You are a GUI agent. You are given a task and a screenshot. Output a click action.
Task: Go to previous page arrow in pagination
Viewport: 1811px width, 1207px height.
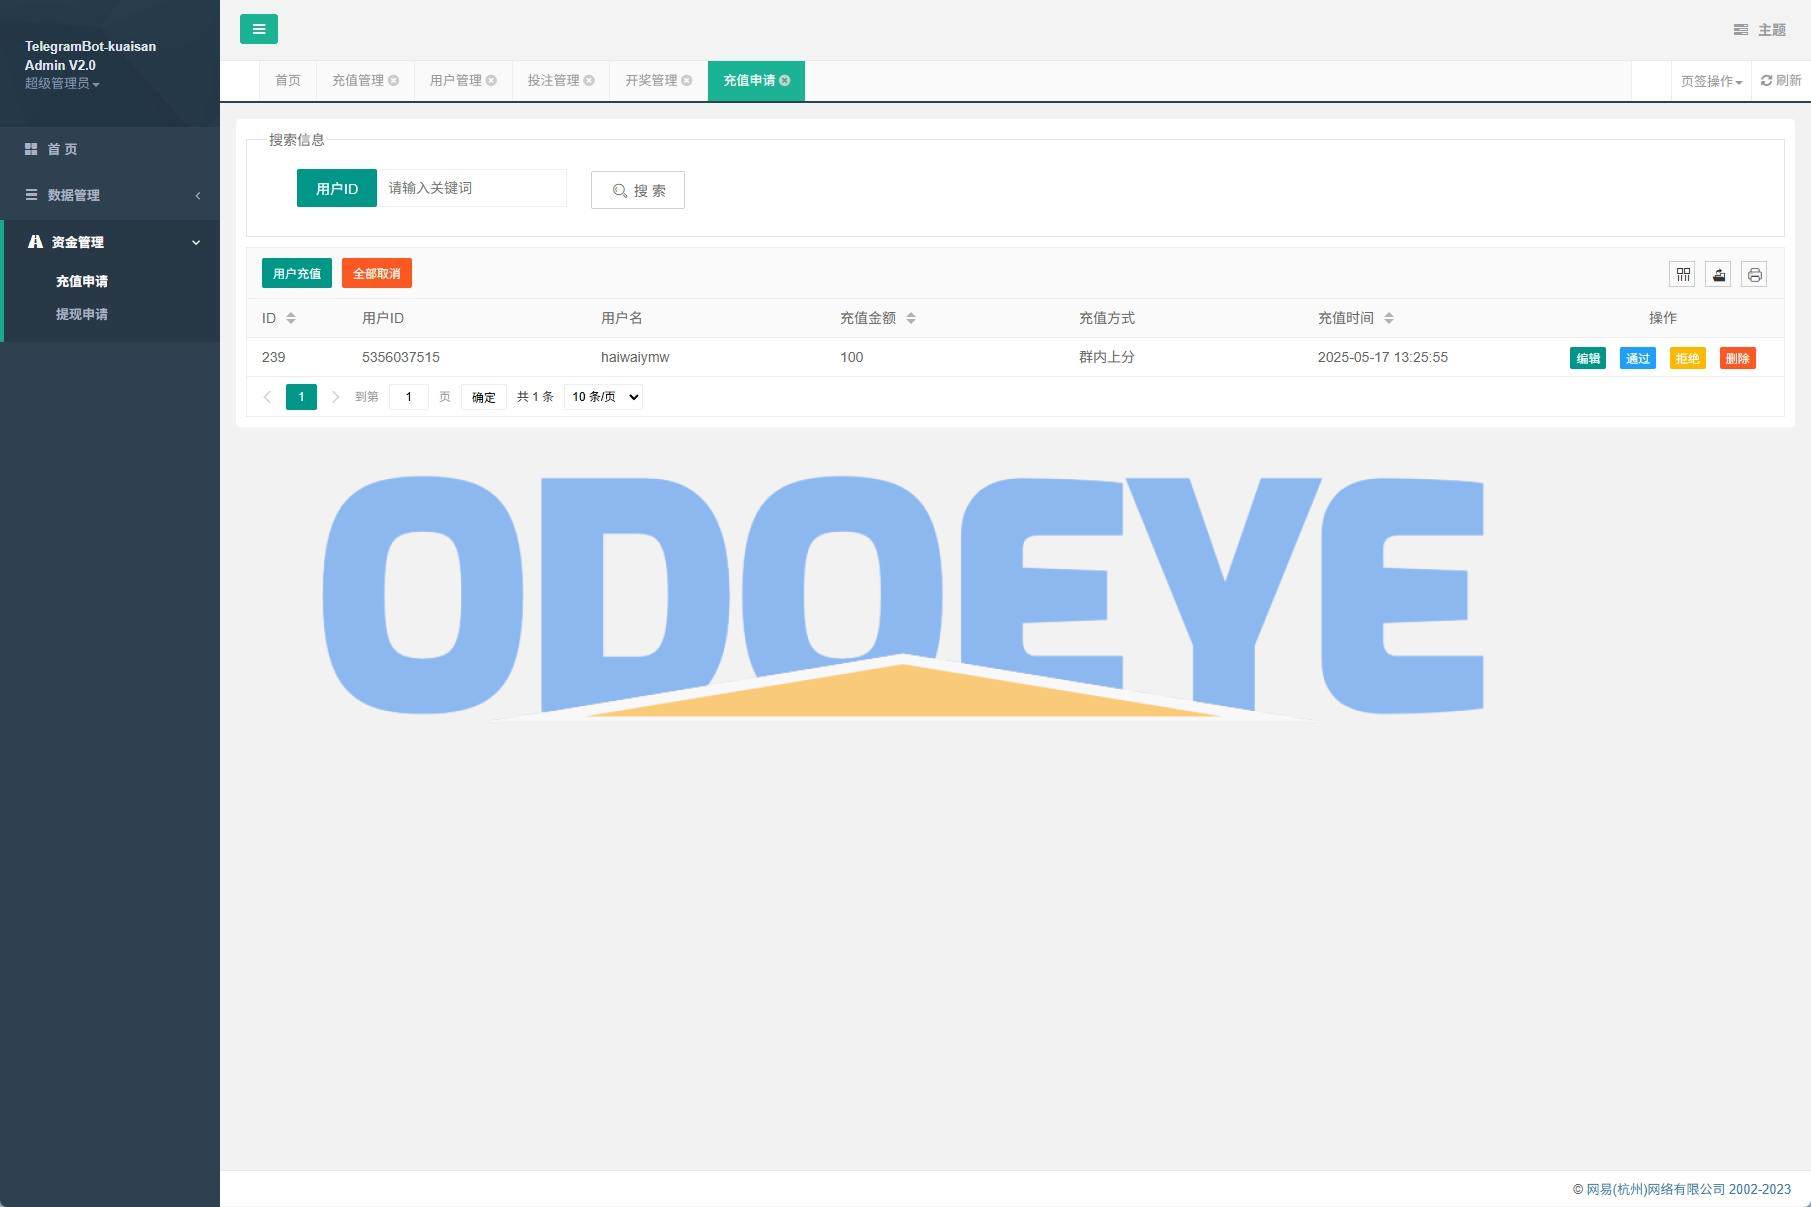(267, 397)
